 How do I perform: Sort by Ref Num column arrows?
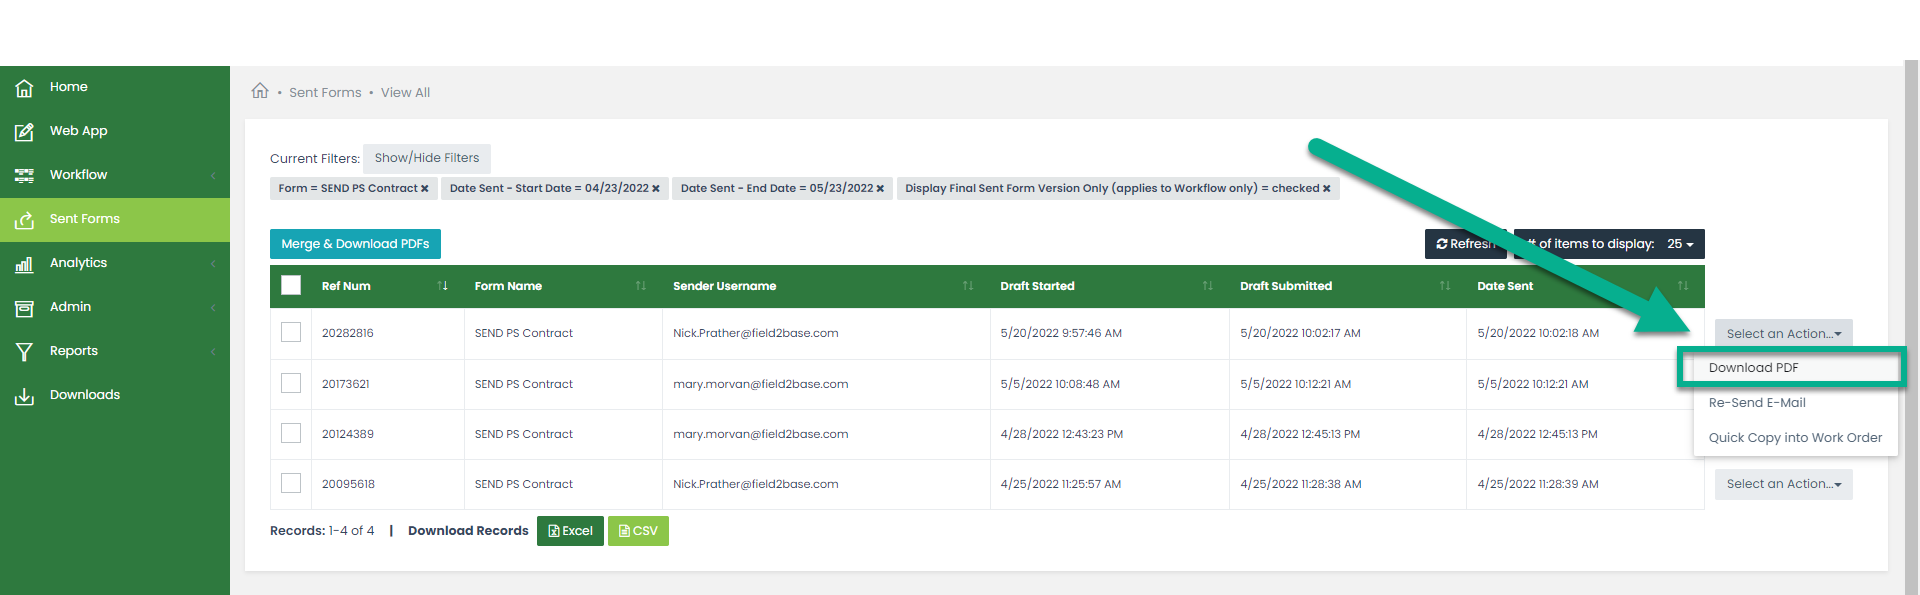[442, 286]
